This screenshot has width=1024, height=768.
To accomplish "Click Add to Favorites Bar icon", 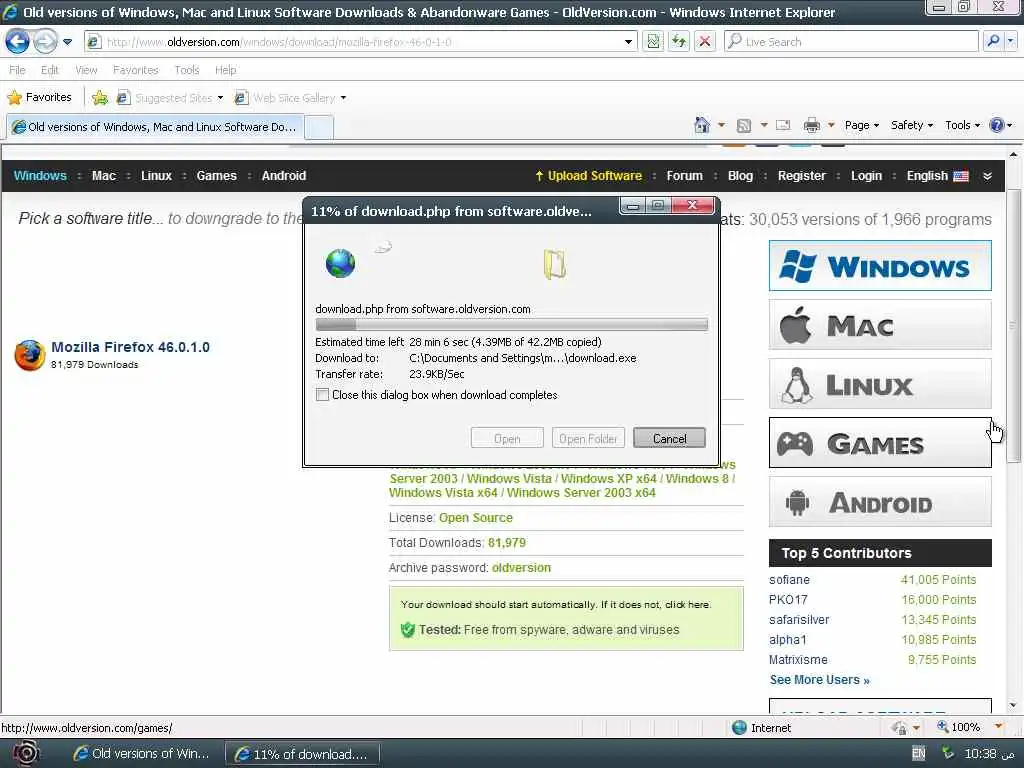I will 100,98.
